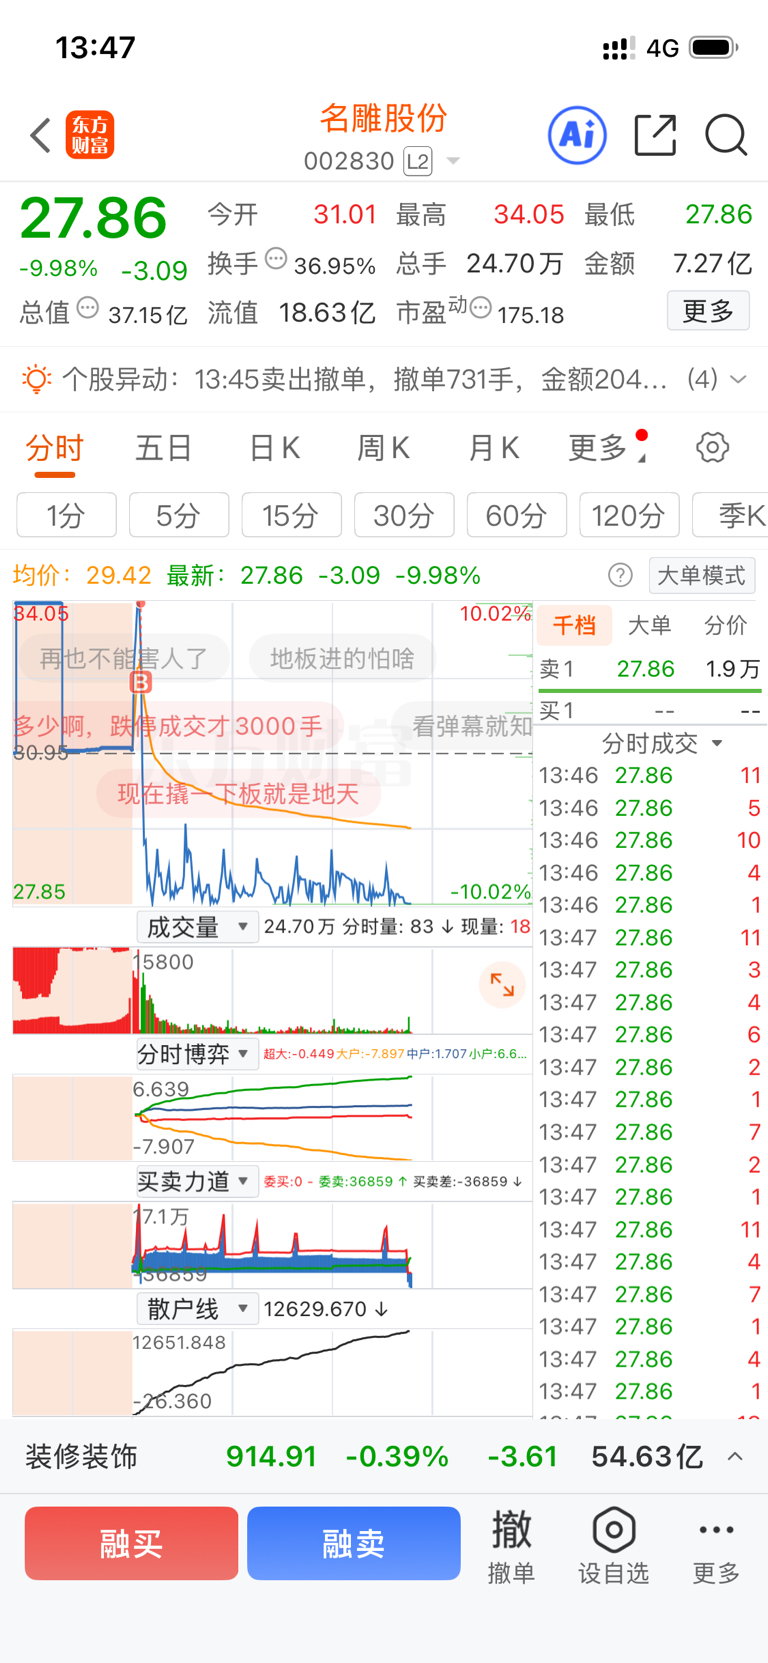Switch to the 千档 order tab

point(574,625)
